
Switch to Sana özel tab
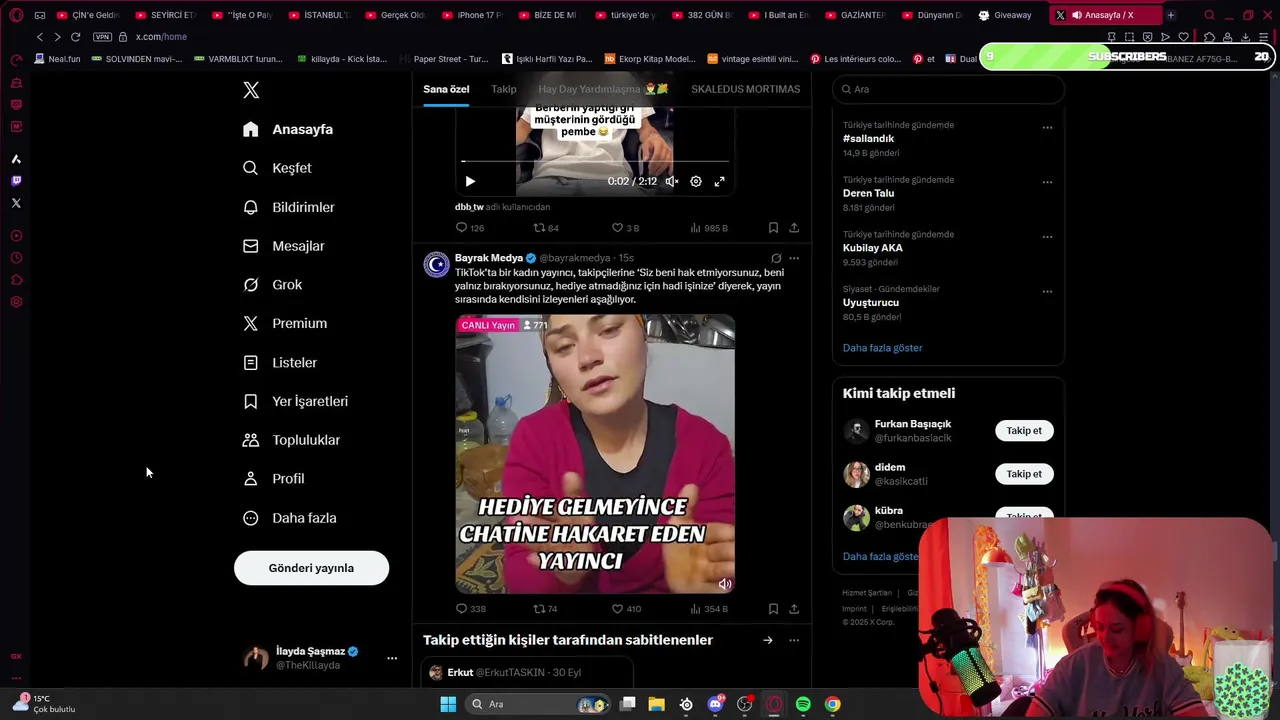coord(446,89)
